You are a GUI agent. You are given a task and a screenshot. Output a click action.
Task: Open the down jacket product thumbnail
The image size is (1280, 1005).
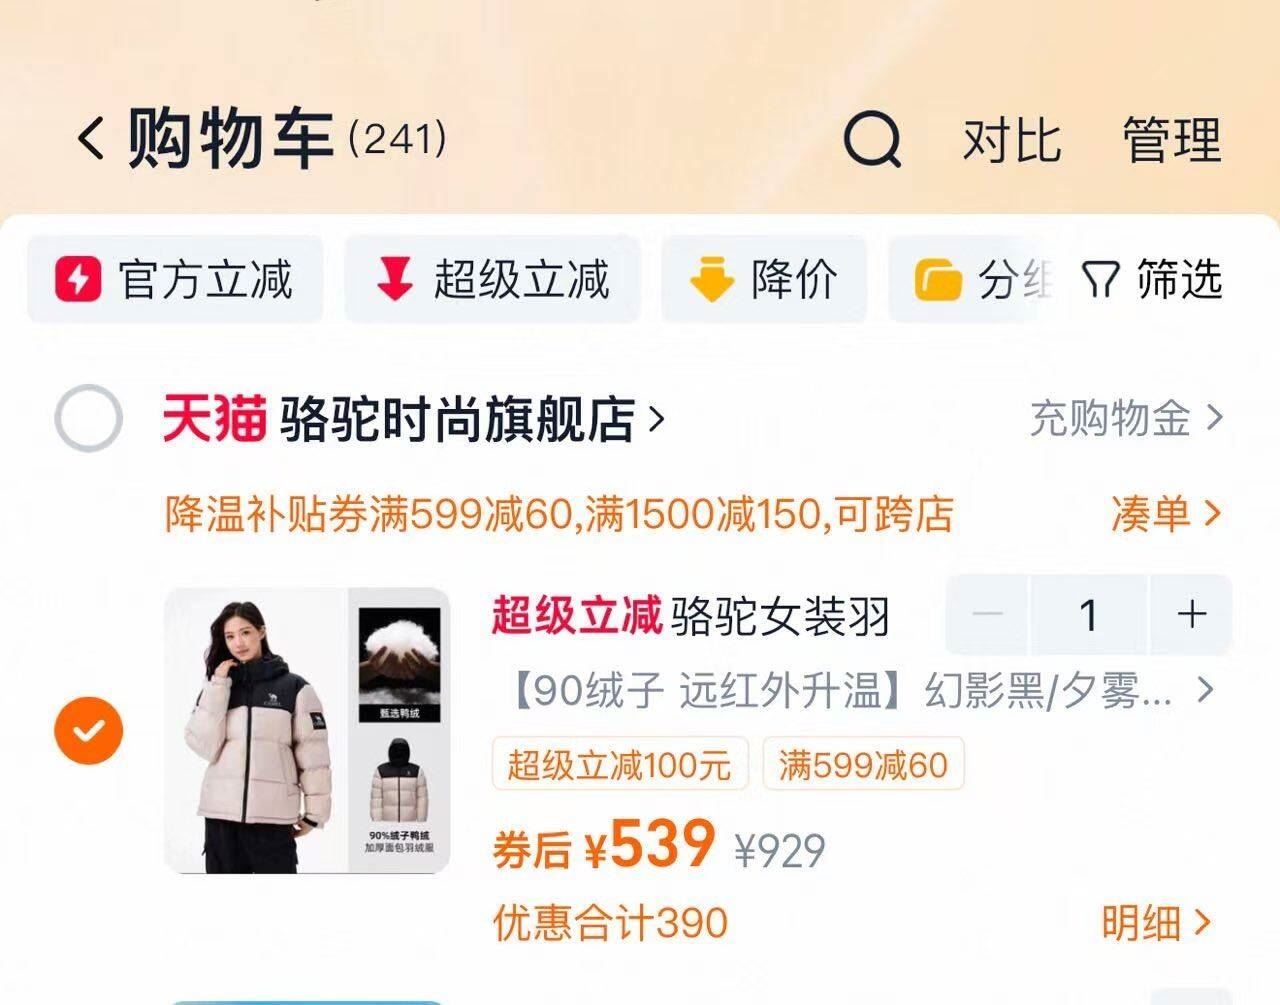coord(307,731)
